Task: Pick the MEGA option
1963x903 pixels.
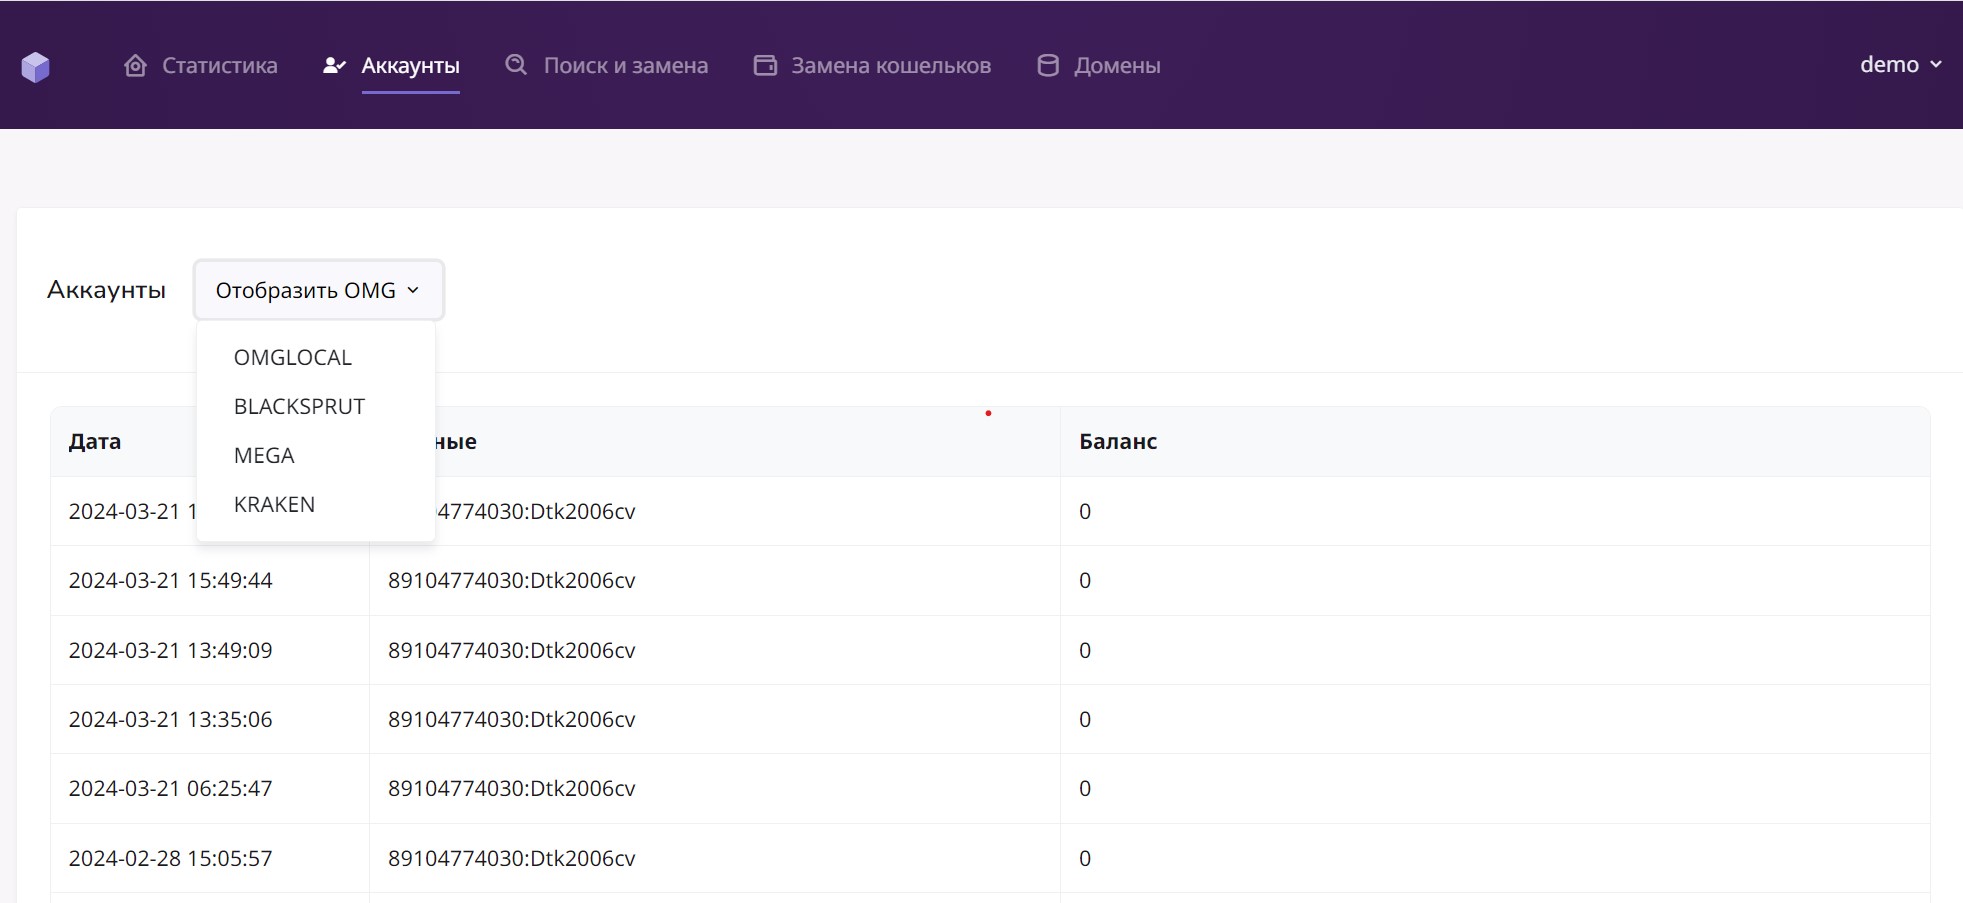Action: (x=264, y=456)
